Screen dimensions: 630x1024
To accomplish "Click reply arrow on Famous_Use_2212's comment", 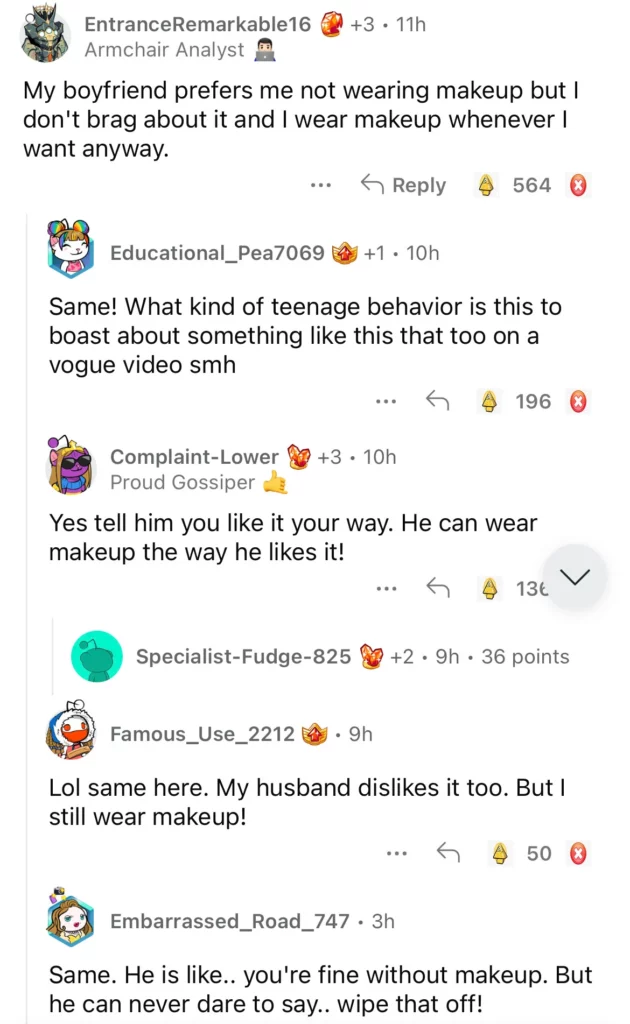I will coord(448,853).
